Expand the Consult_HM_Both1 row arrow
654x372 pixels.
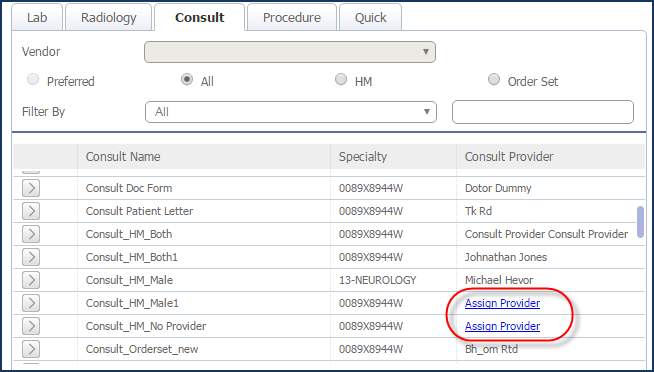(31, 257)
